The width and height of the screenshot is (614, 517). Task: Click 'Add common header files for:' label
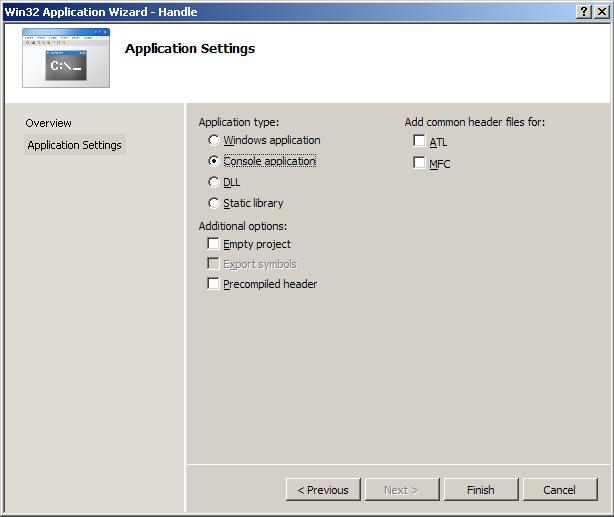coord(475,122)
